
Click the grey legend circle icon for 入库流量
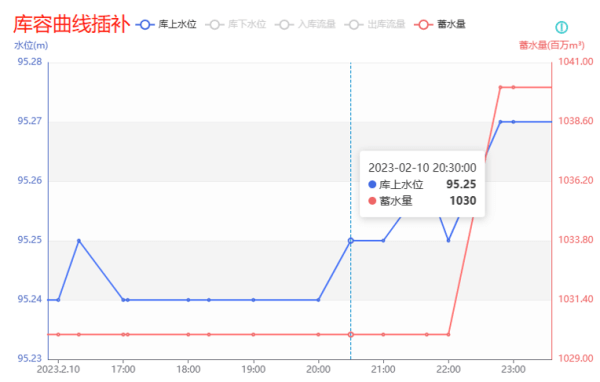[x=284, y=25]
